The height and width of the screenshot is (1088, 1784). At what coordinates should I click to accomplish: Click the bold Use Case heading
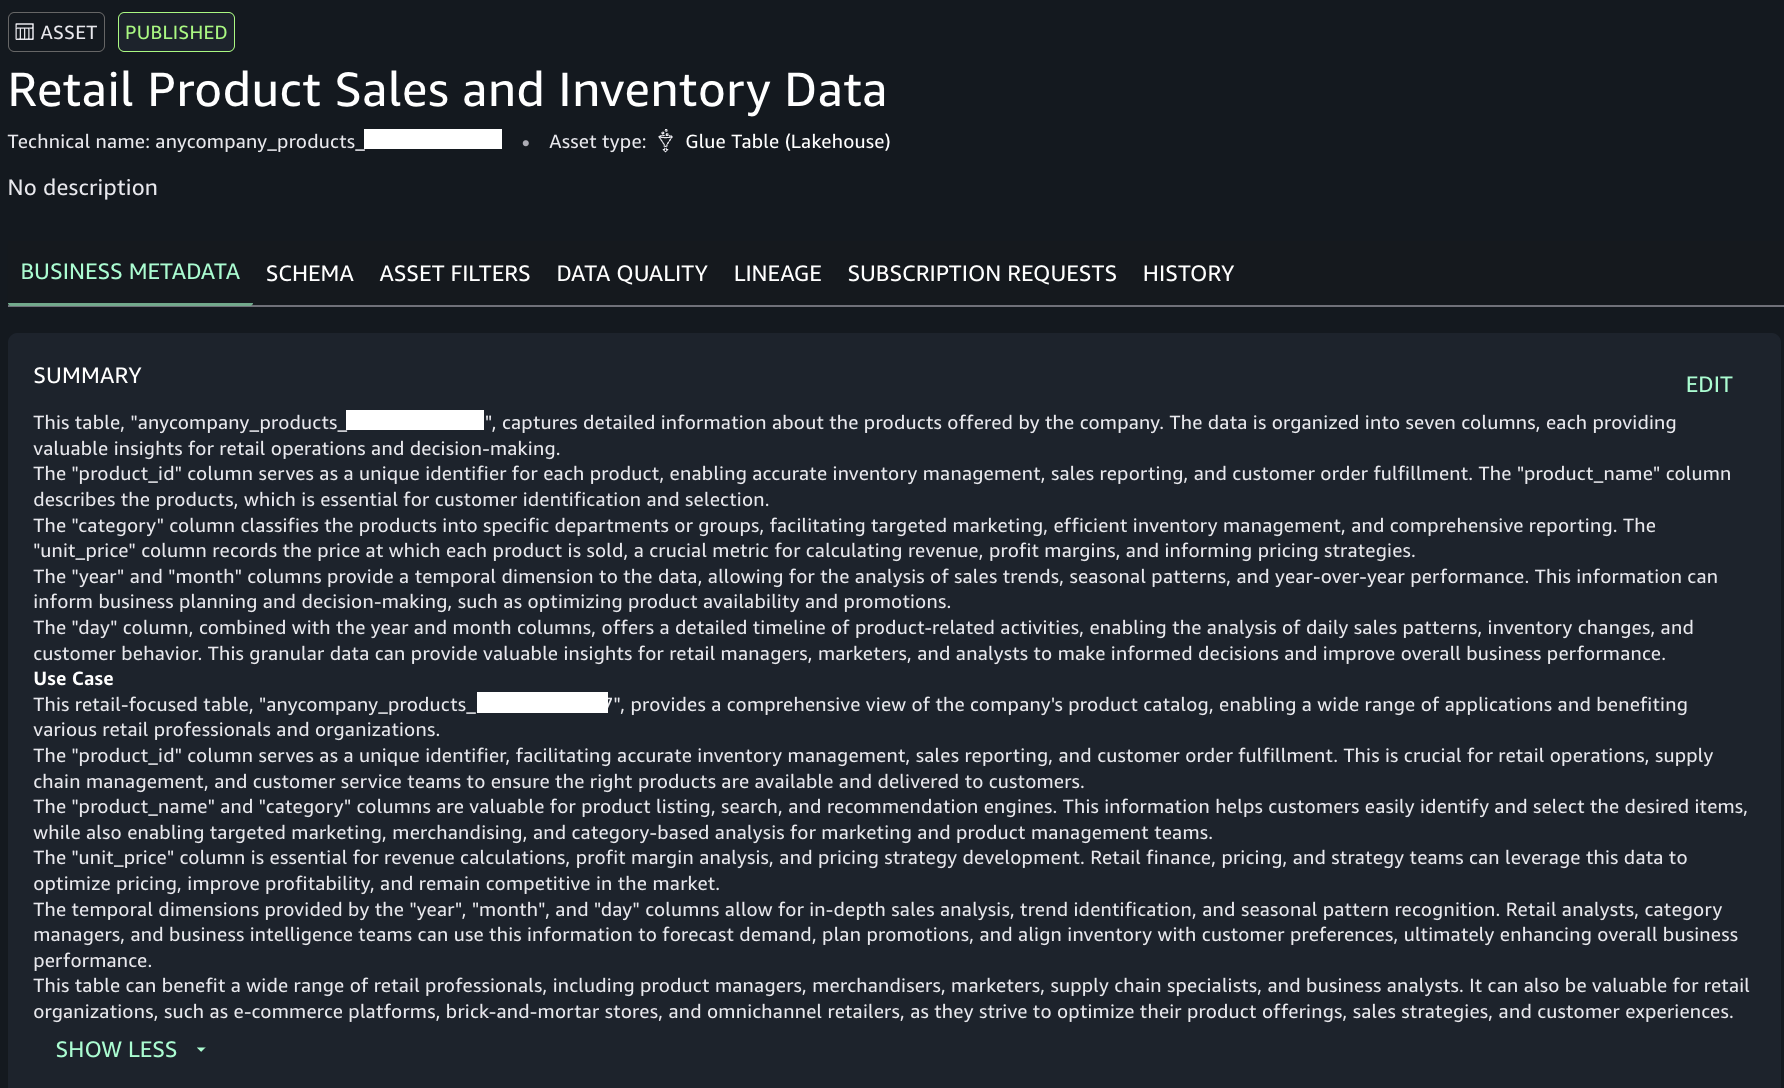coord(73,679)
